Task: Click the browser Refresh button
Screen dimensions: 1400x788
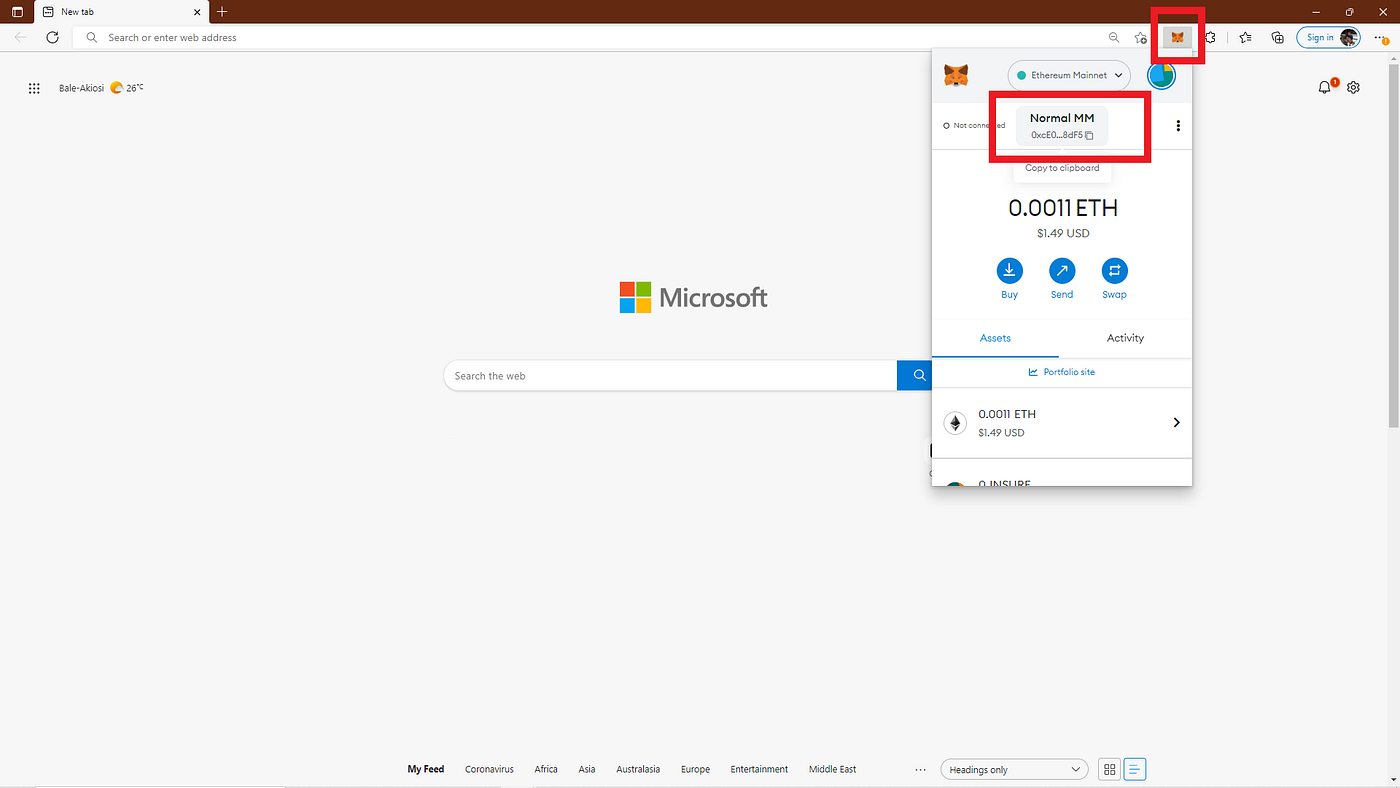Action: (x=52, y=37)
